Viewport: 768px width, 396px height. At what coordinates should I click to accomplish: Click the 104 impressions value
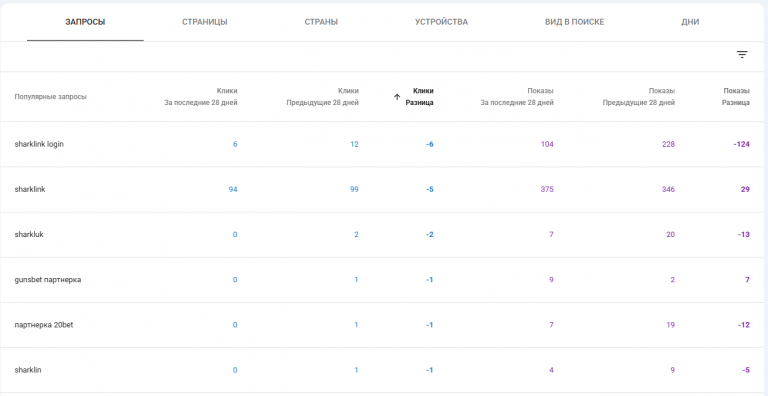(547, 144)
